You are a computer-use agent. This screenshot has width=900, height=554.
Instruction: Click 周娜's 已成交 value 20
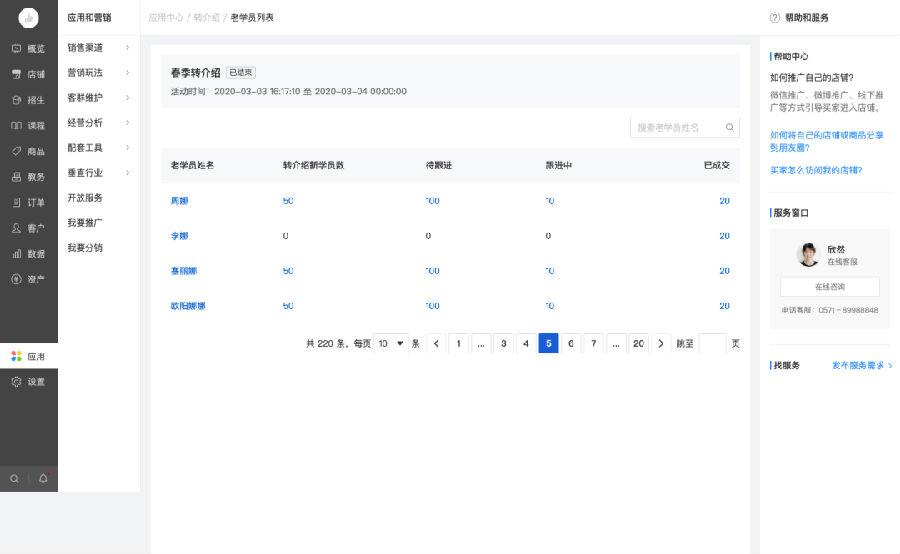pyautogui.click(x=724, y=201)
